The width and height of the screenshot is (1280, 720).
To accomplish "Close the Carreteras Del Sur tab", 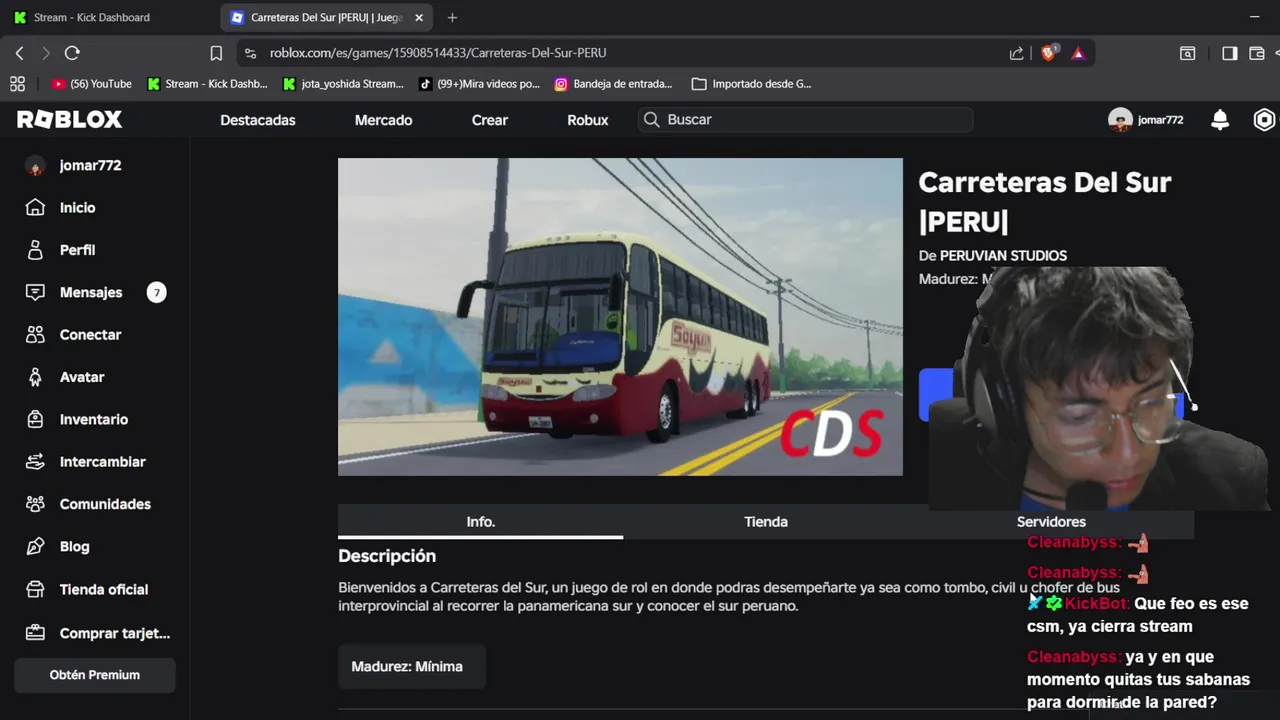I will coord(419,17).
